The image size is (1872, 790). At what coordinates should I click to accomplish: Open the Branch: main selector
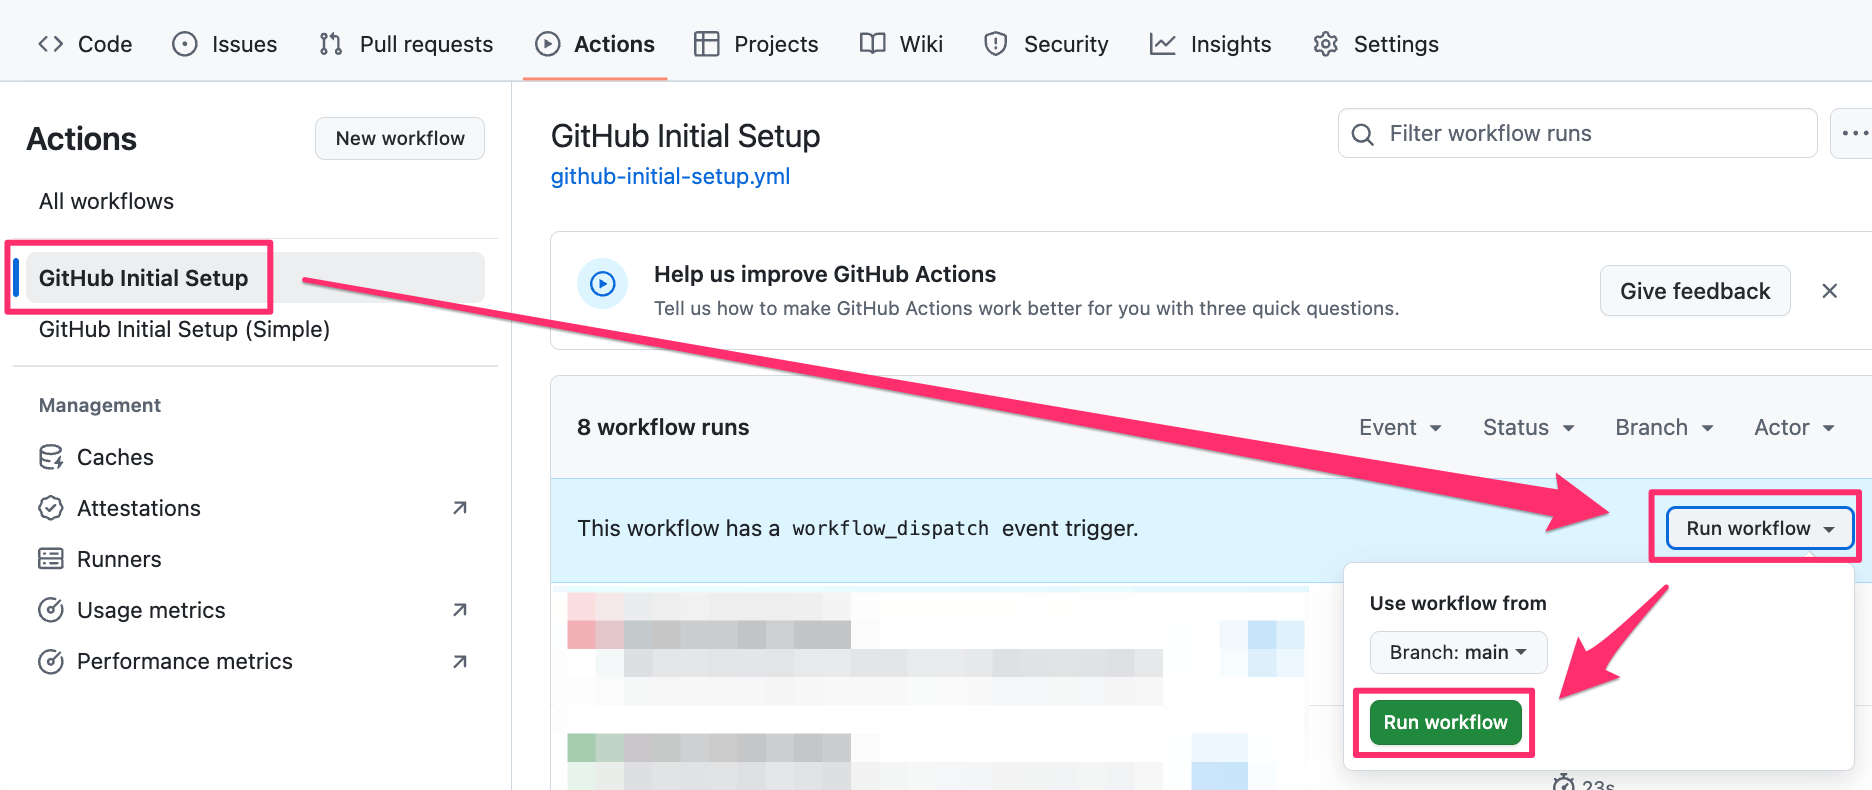(1458, 652)
